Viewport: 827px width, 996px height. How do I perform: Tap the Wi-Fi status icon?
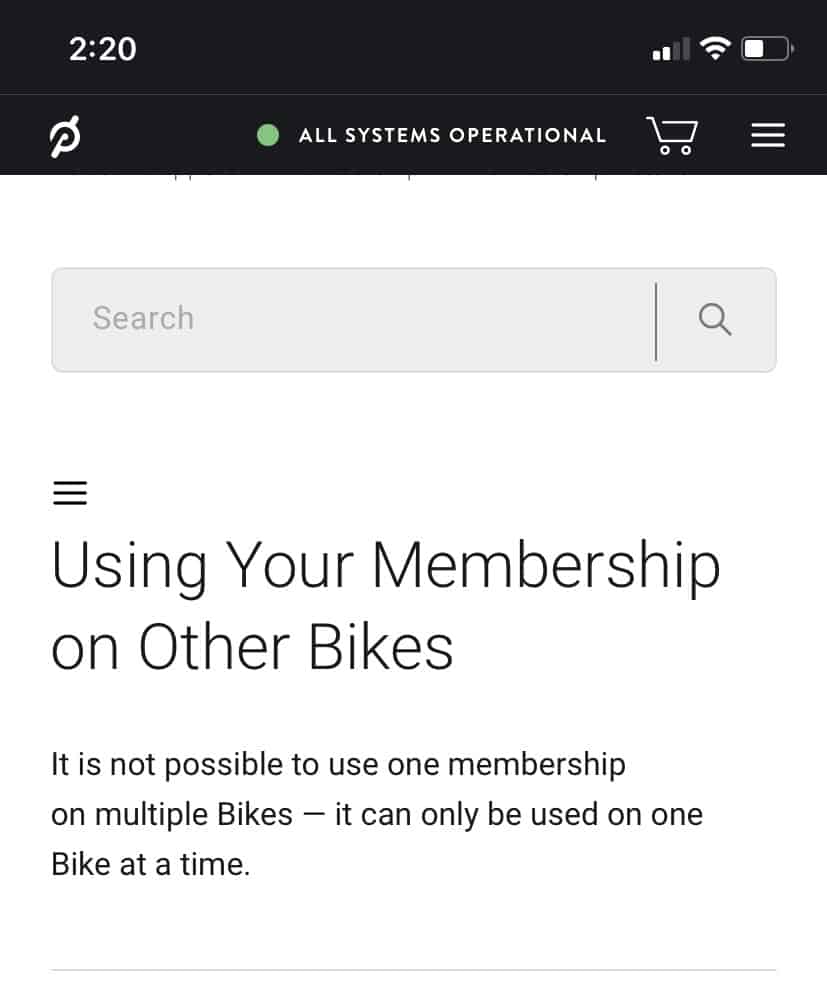click(715, 48)
